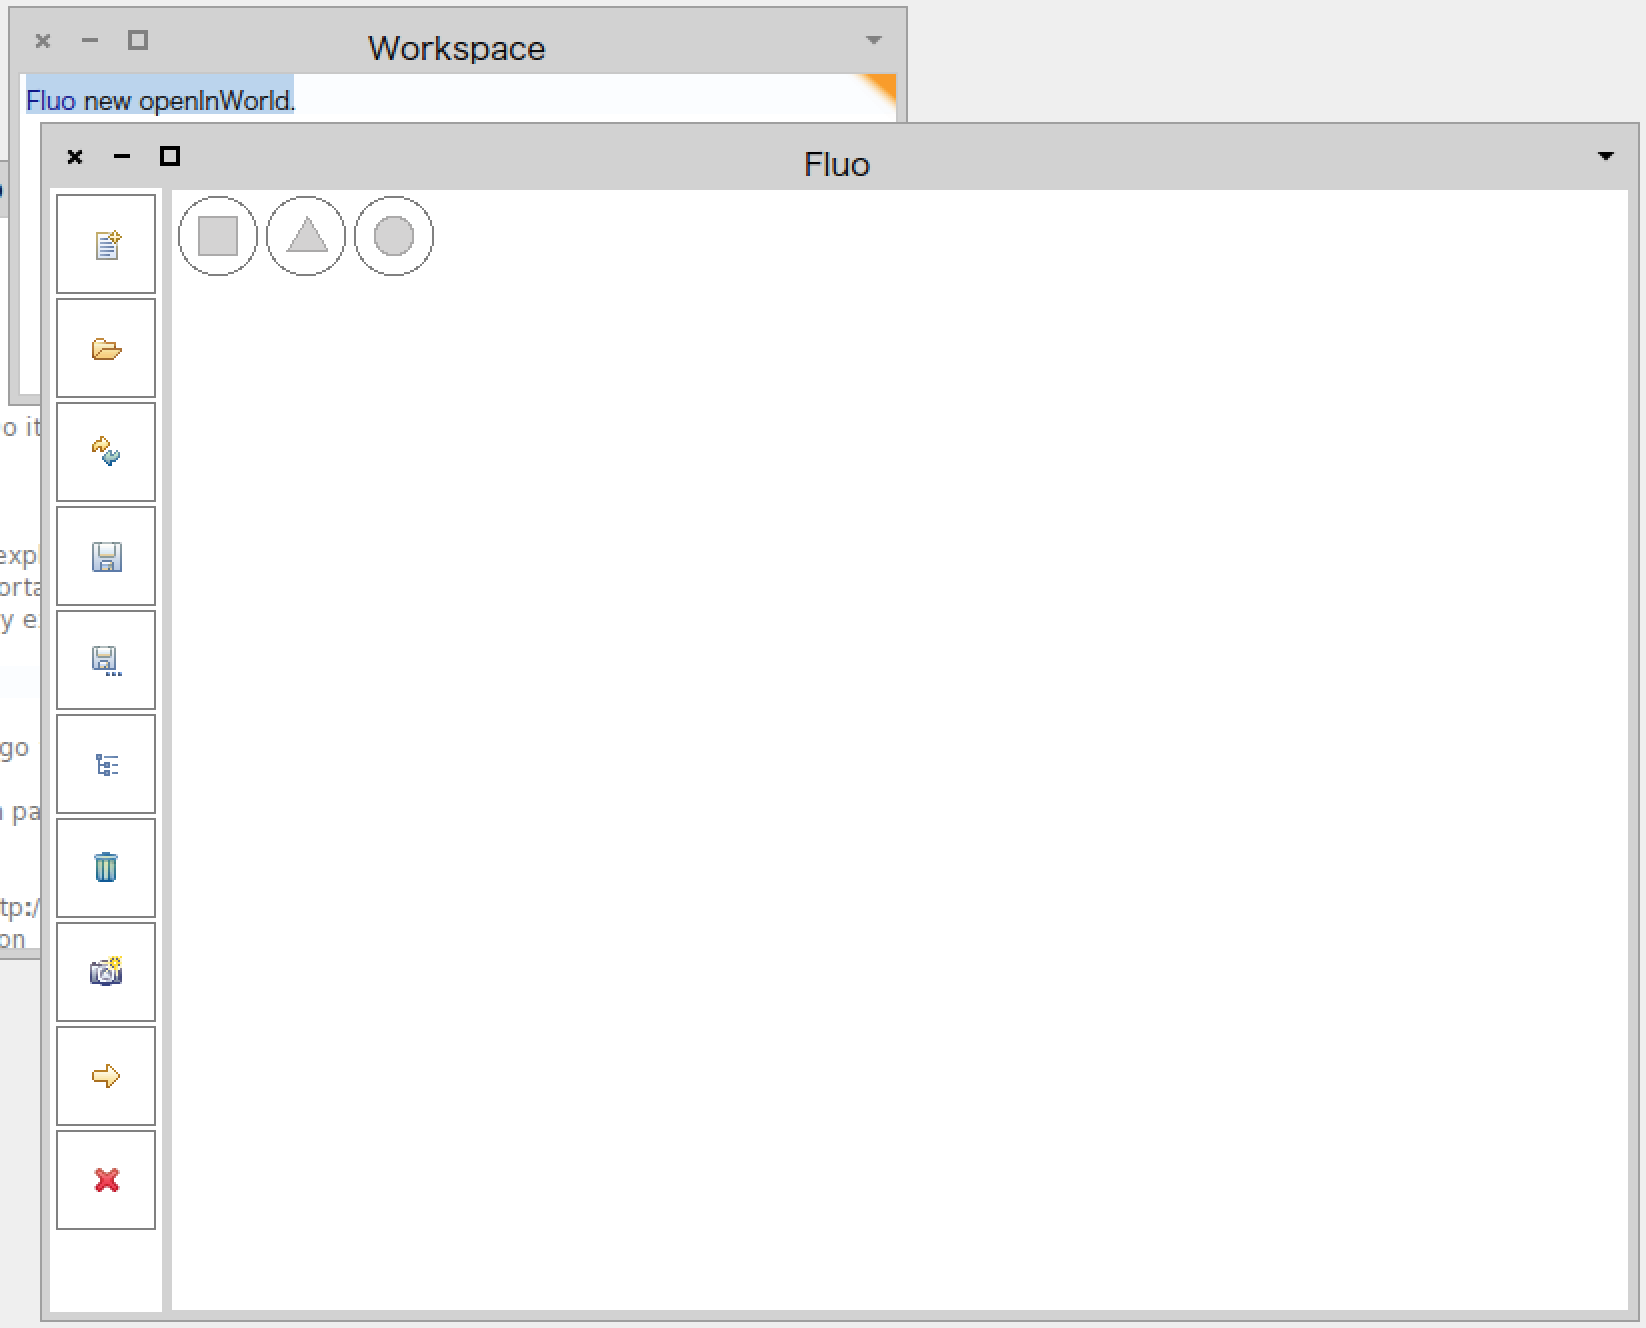Maximize the Fluo window

tap(170, 156)
